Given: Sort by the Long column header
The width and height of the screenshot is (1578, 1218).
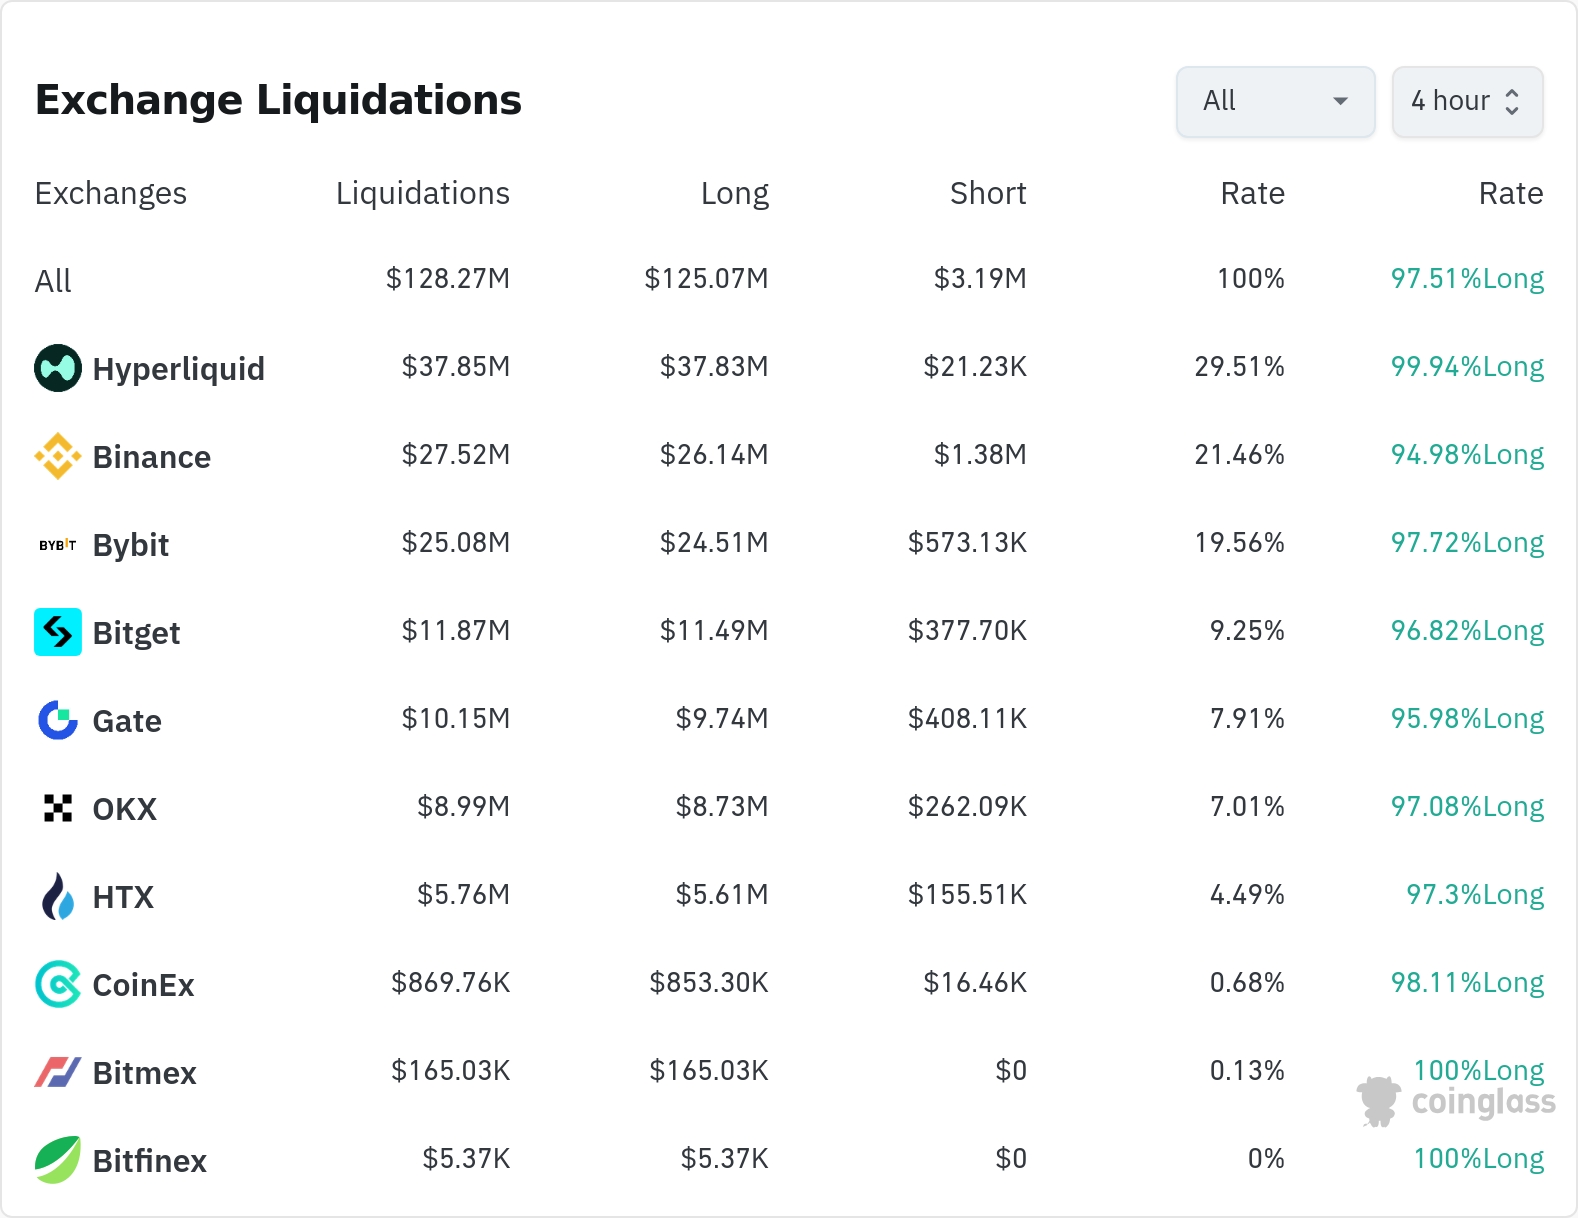Looking at the screenshot, I should pos(734,193).
